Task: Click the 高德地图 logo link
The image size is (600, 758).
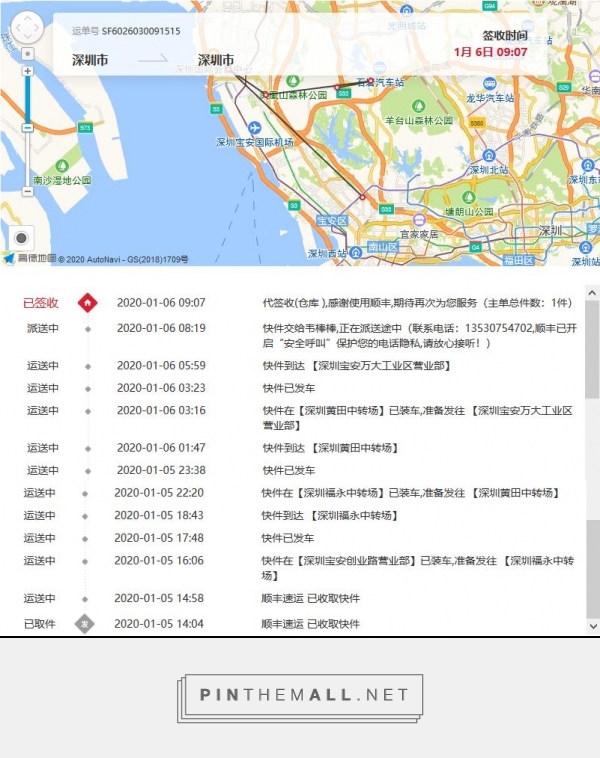Action: click(28, 258)
